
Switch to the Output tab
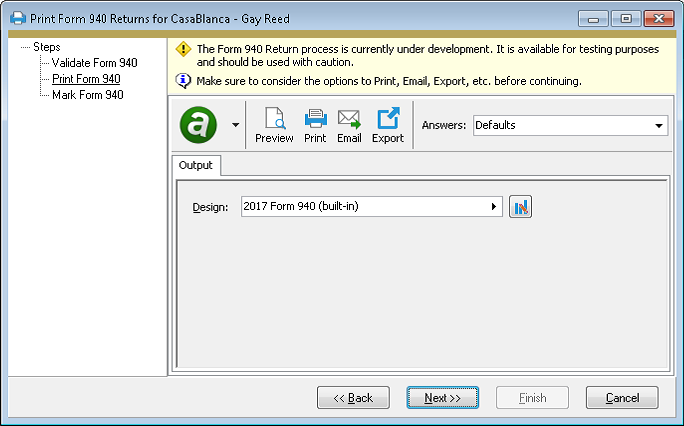[x=196, y=165]
